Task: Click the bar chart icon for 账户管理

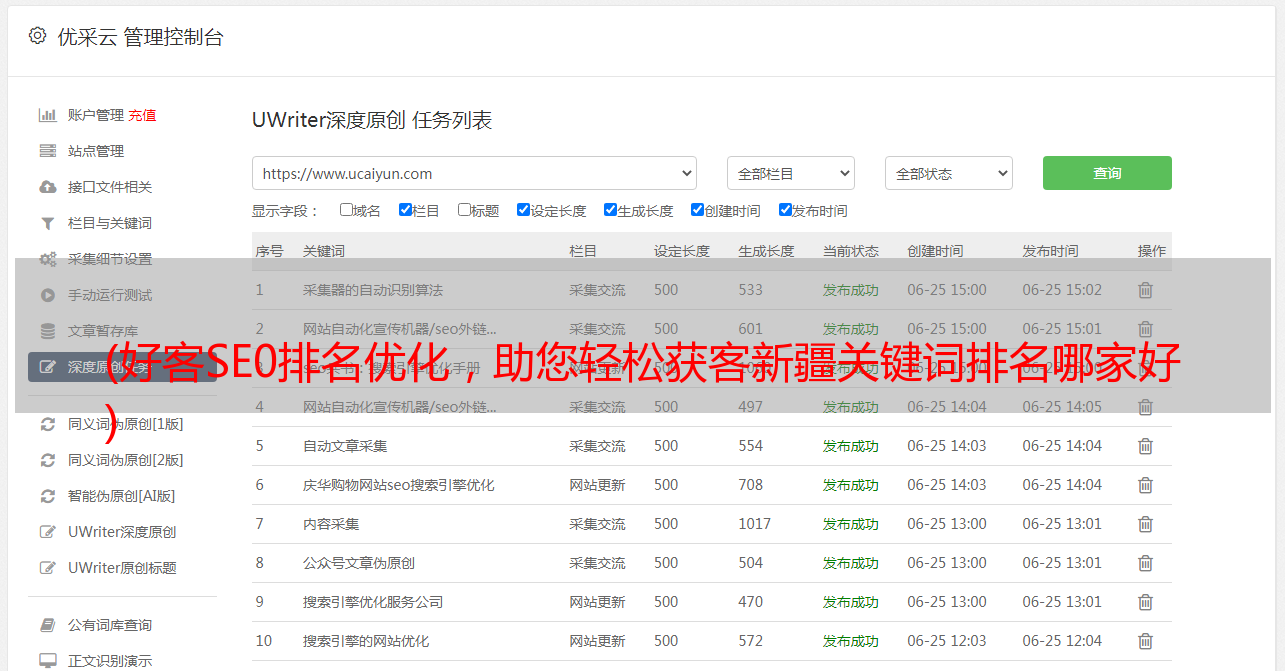Action: (47, 115)
